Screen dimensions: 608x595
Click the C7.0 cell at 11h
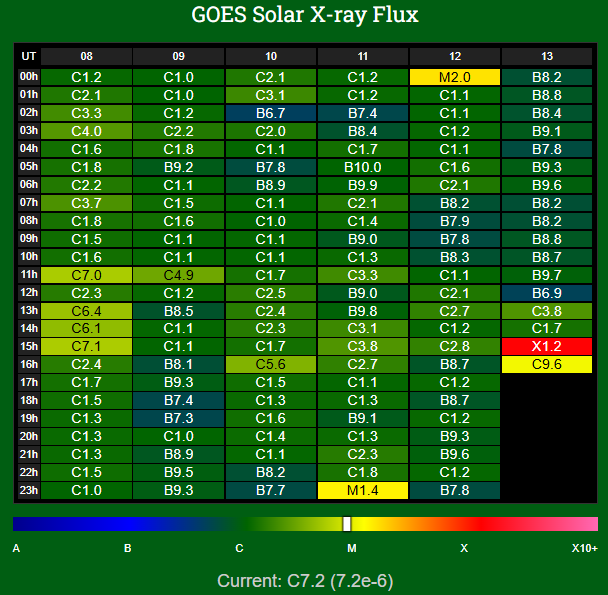86,275
